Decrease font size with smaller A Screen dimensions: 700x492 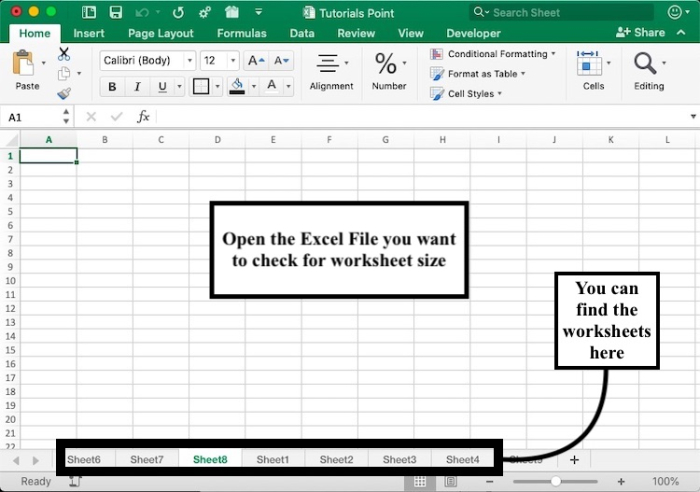click(x=281, y=60)
